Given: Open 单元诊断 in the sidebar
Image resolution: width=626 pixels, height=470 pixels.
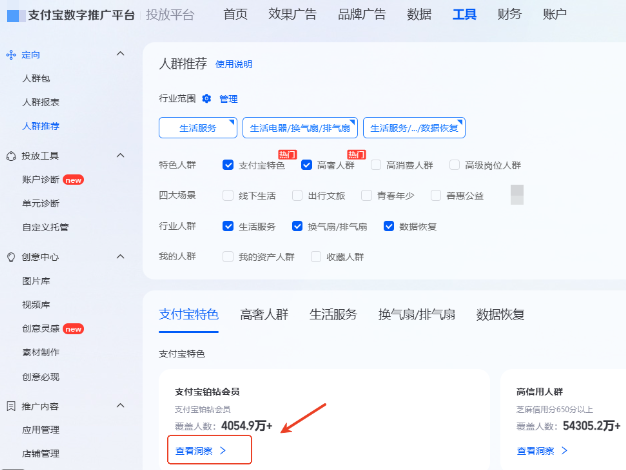Looking at the screenshot, I should [x=41, y=204].
